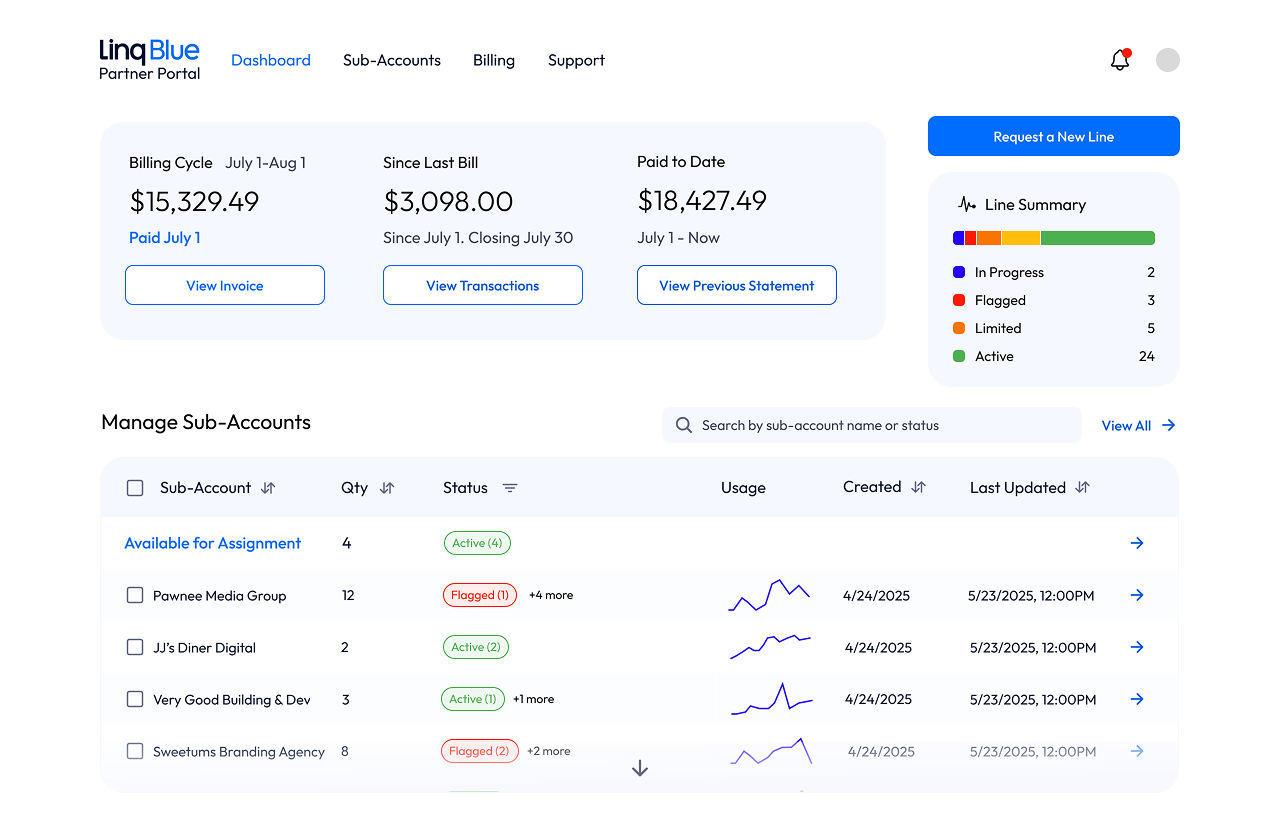
Task: Click the search magnifier icon
Action: [684, 425]
